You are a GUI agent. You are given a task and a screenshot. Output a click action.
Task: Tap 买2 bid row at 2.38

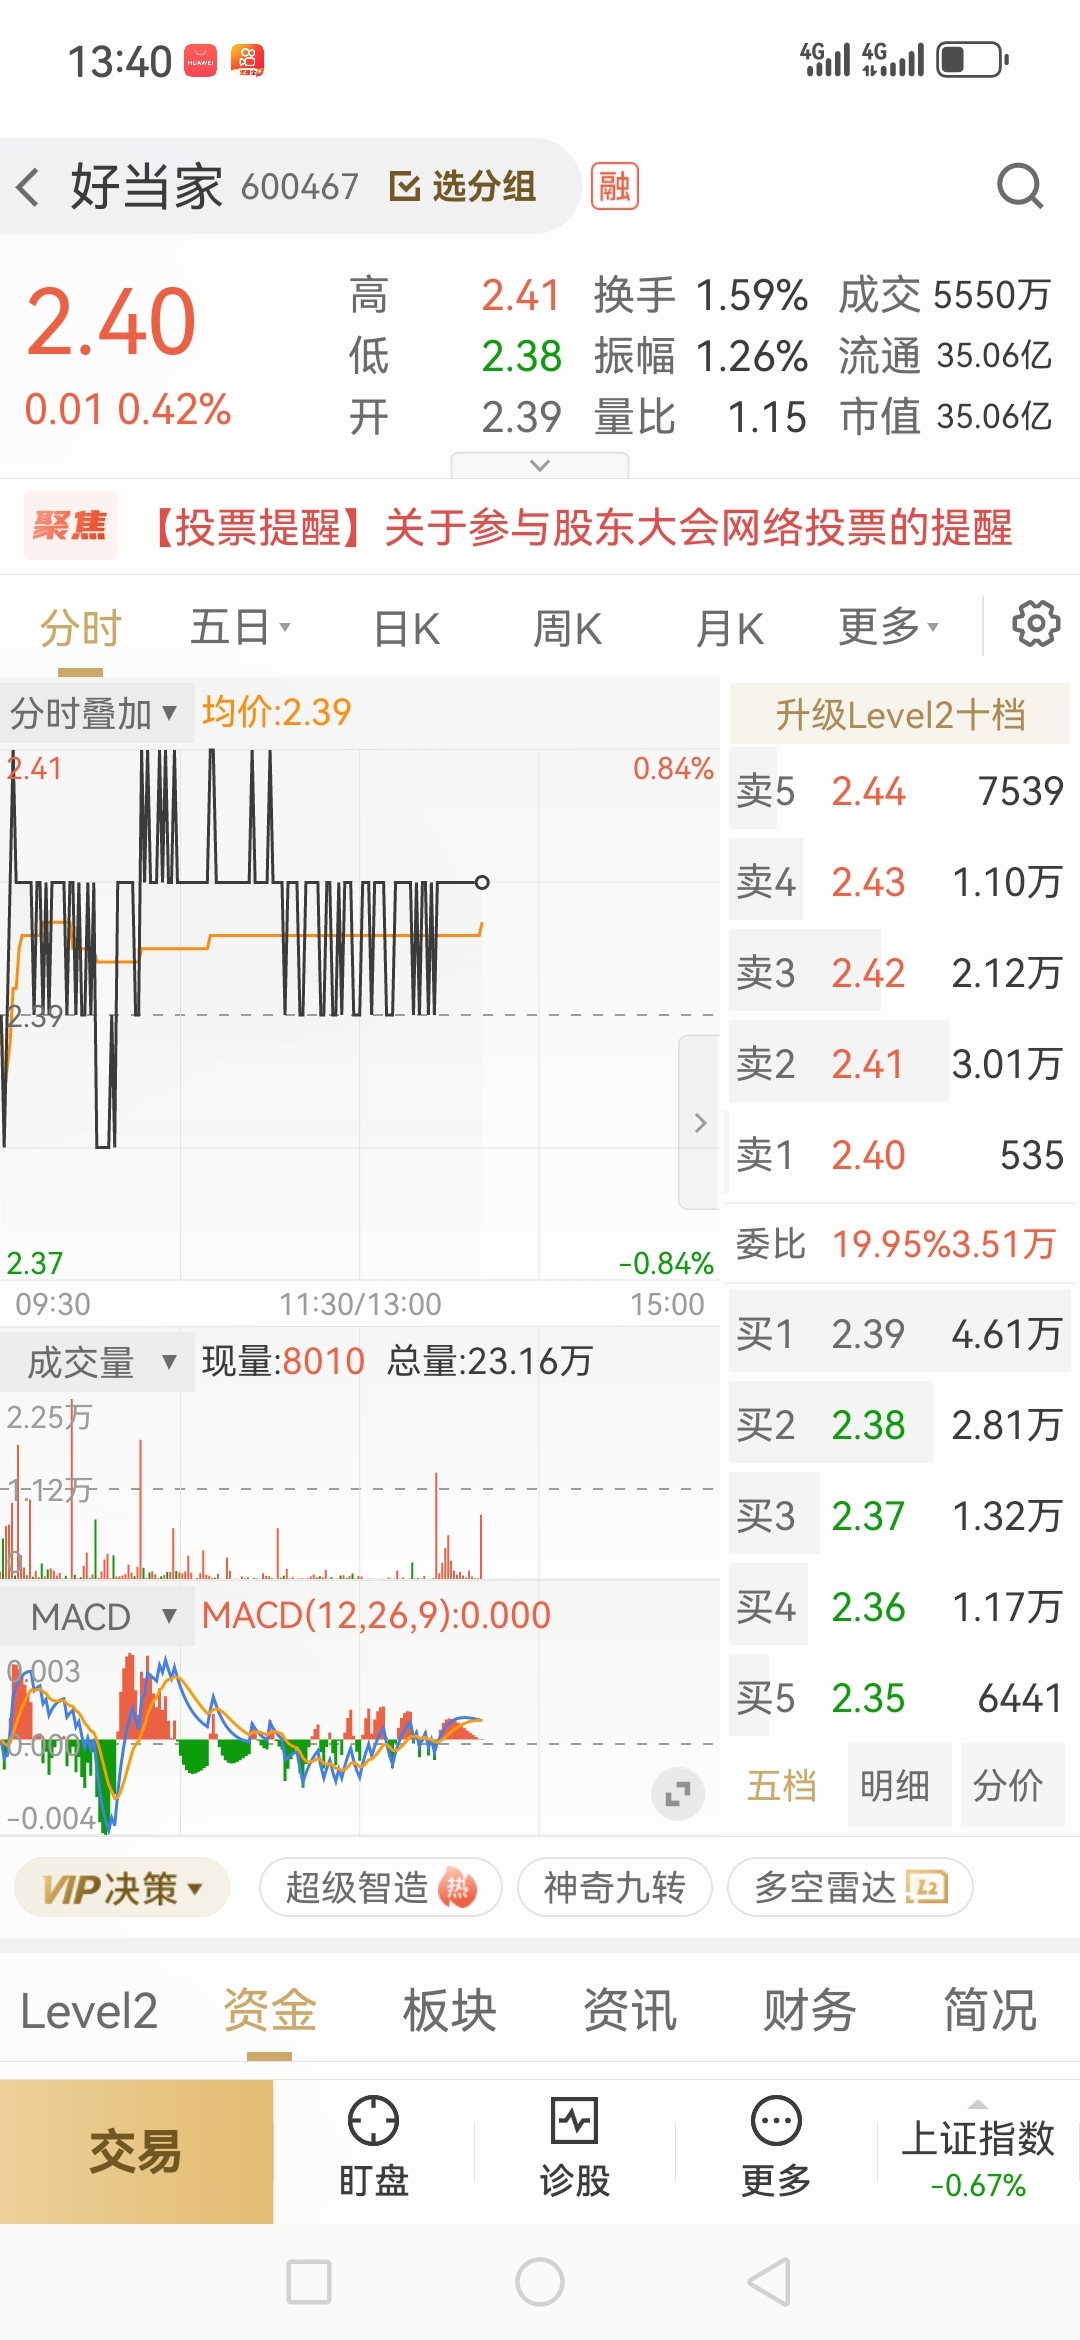(x=900, y=1425)
